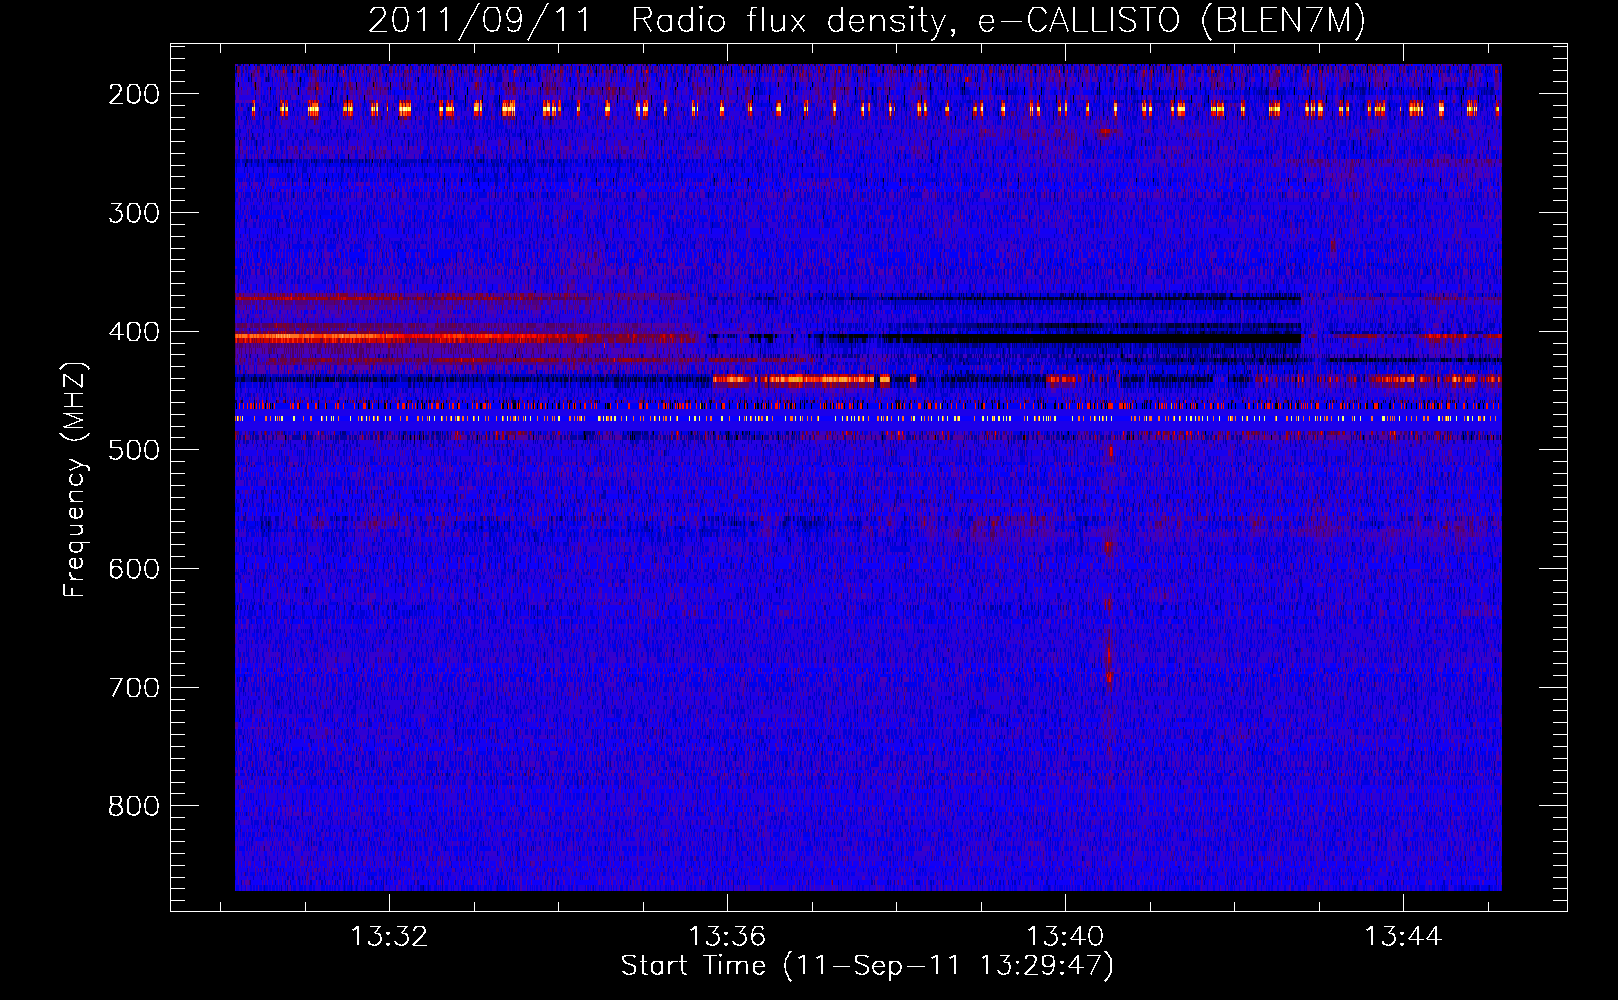Click the plot title "2011/09/11 Radio flux density, e-CALLISTO (BLEN7M)"

867,20
